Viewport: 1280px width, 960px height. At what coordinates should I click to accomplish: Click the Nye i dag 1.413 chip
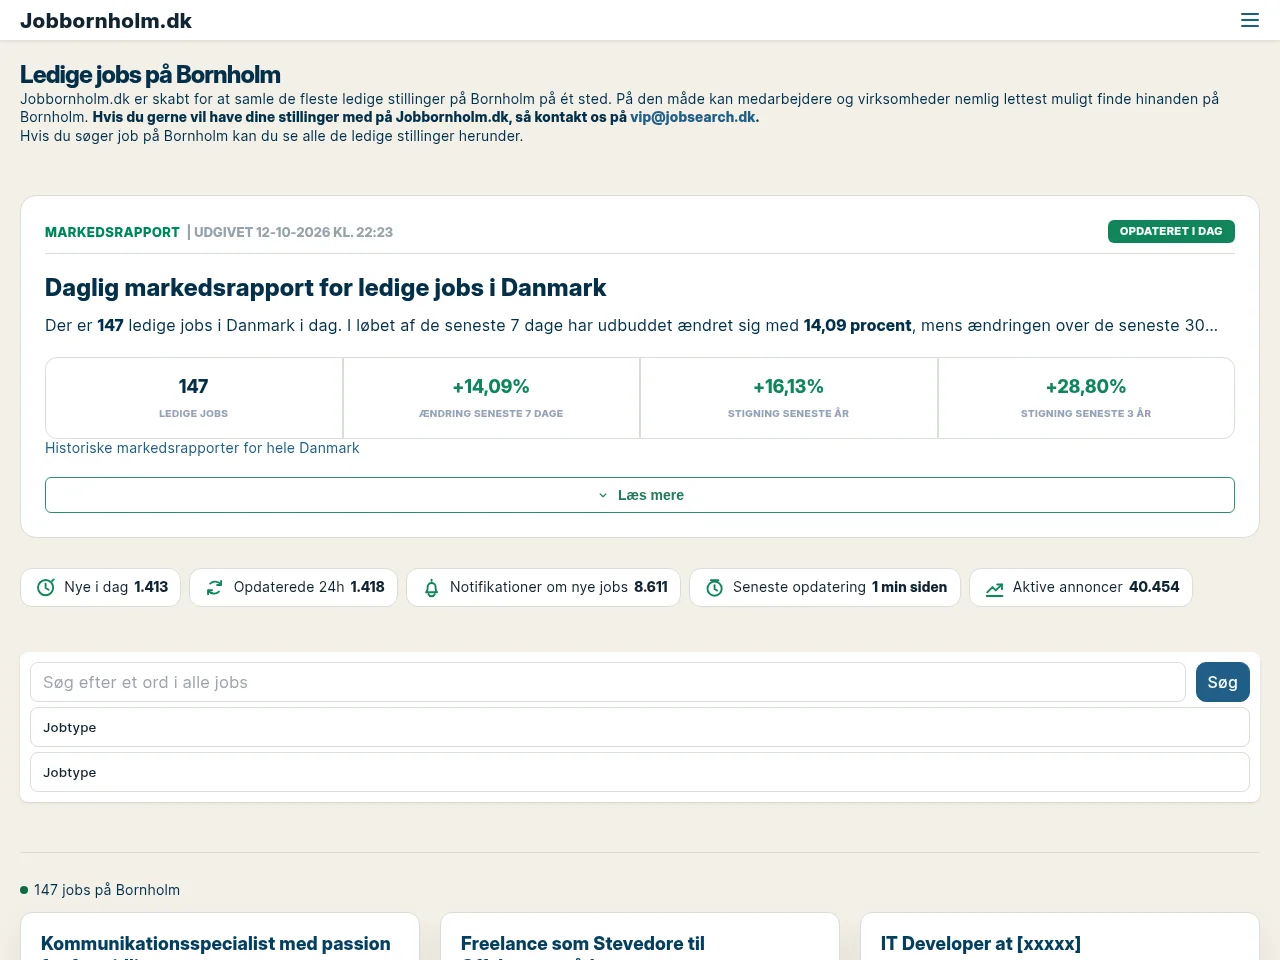point(101,587)
